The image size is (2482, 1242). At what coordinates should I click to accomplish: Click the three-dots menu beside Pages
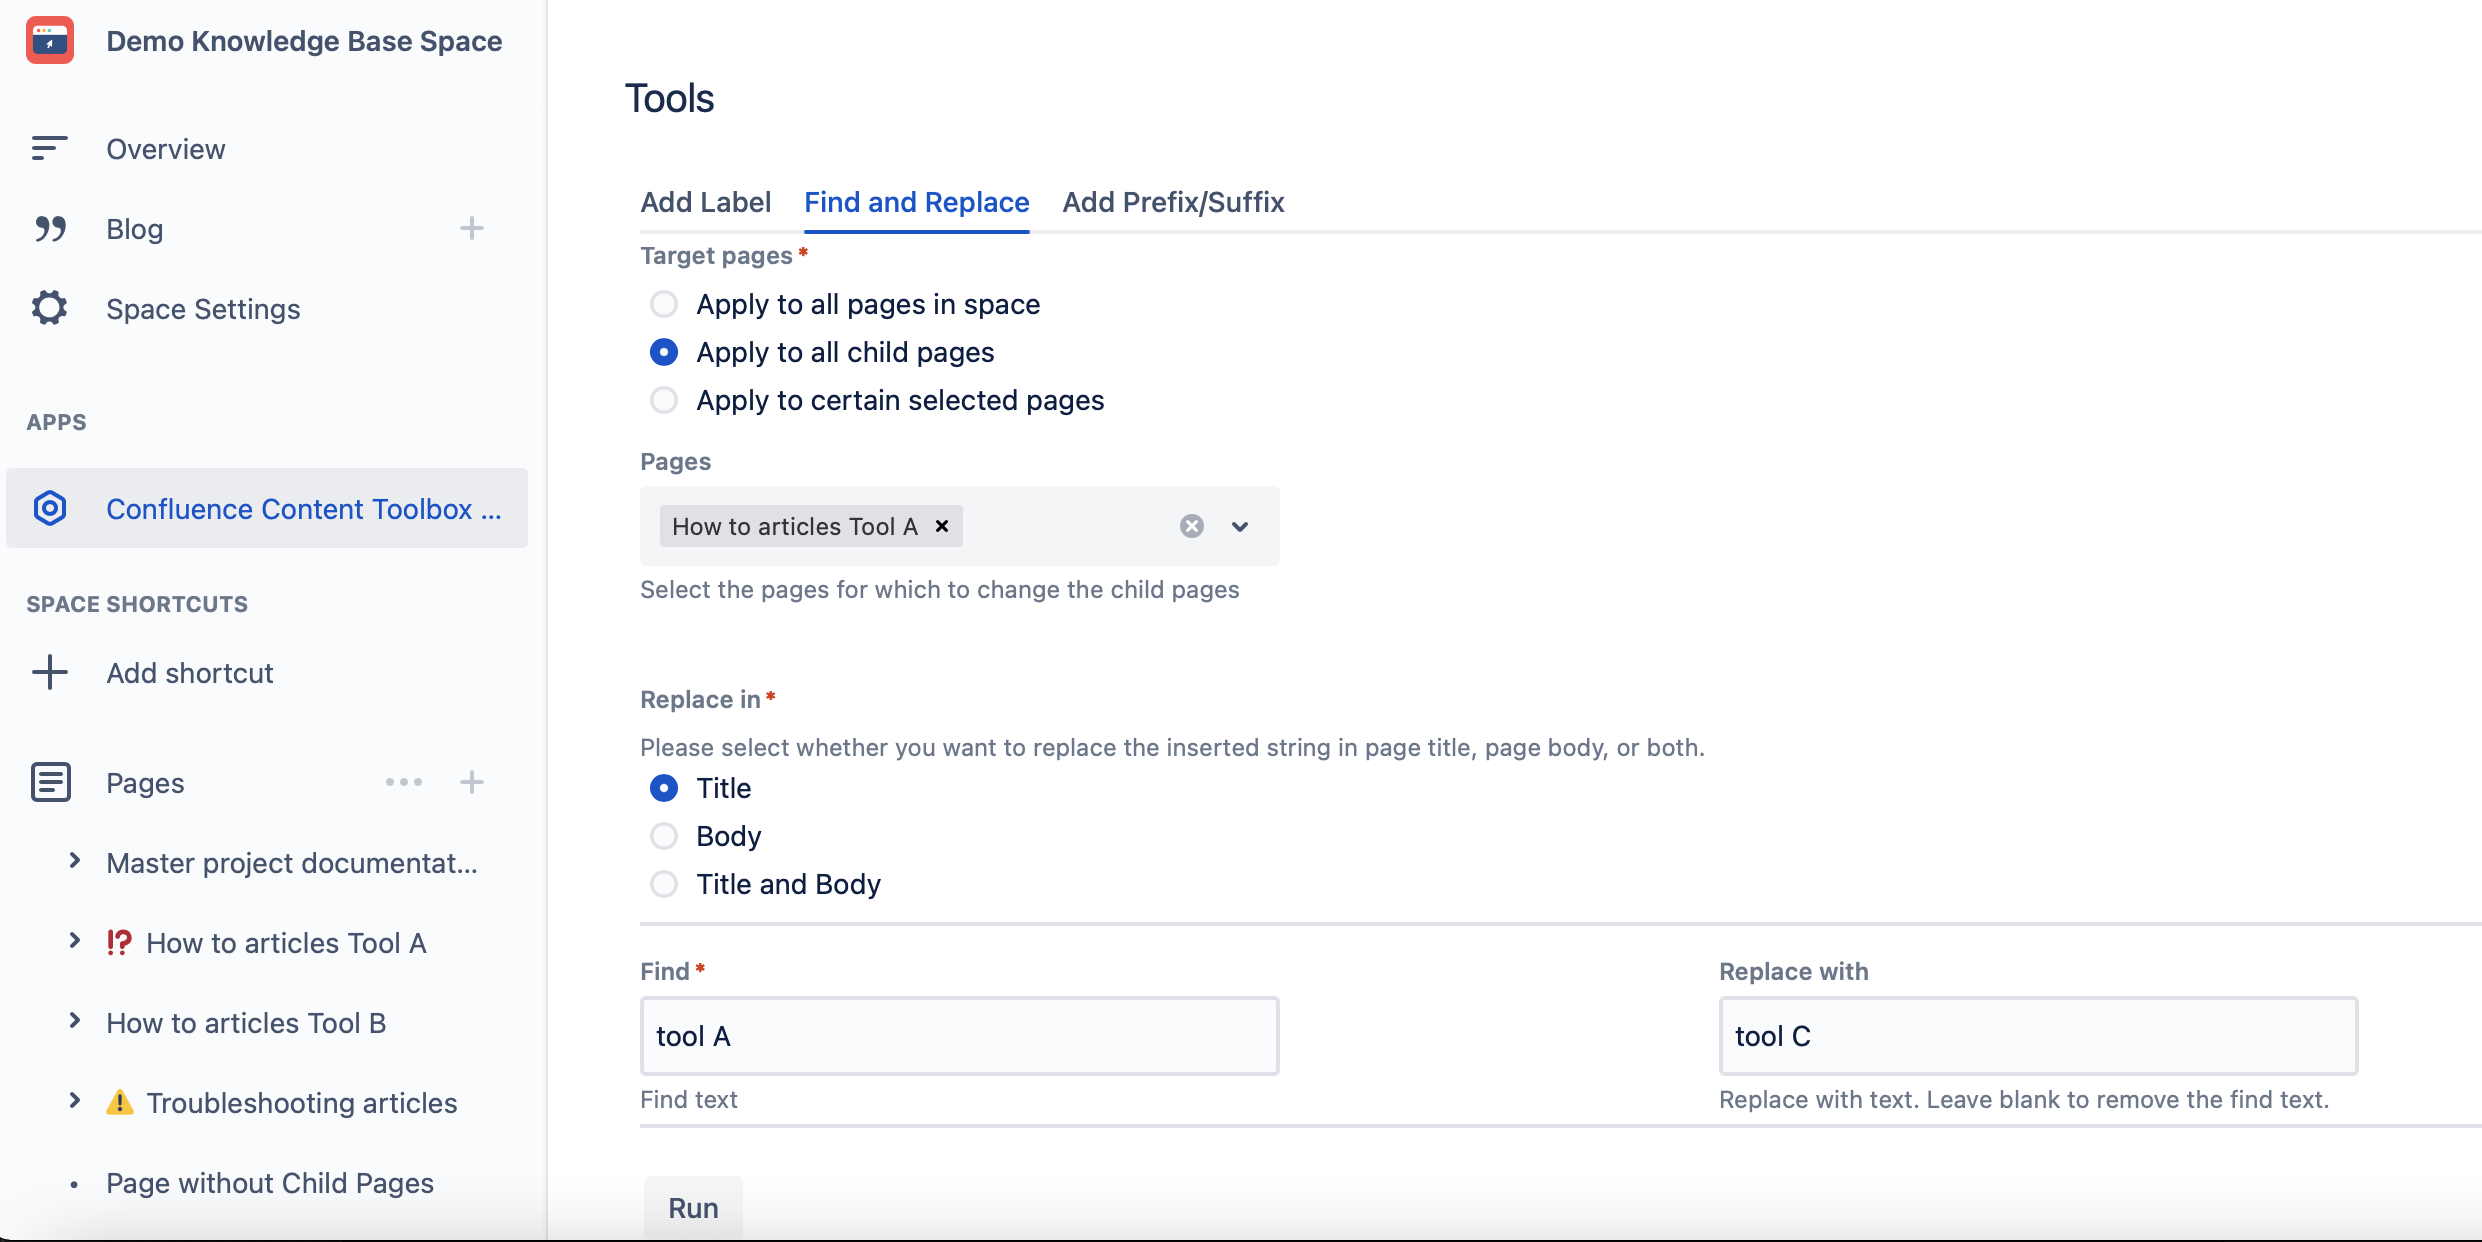coord(404,782)
